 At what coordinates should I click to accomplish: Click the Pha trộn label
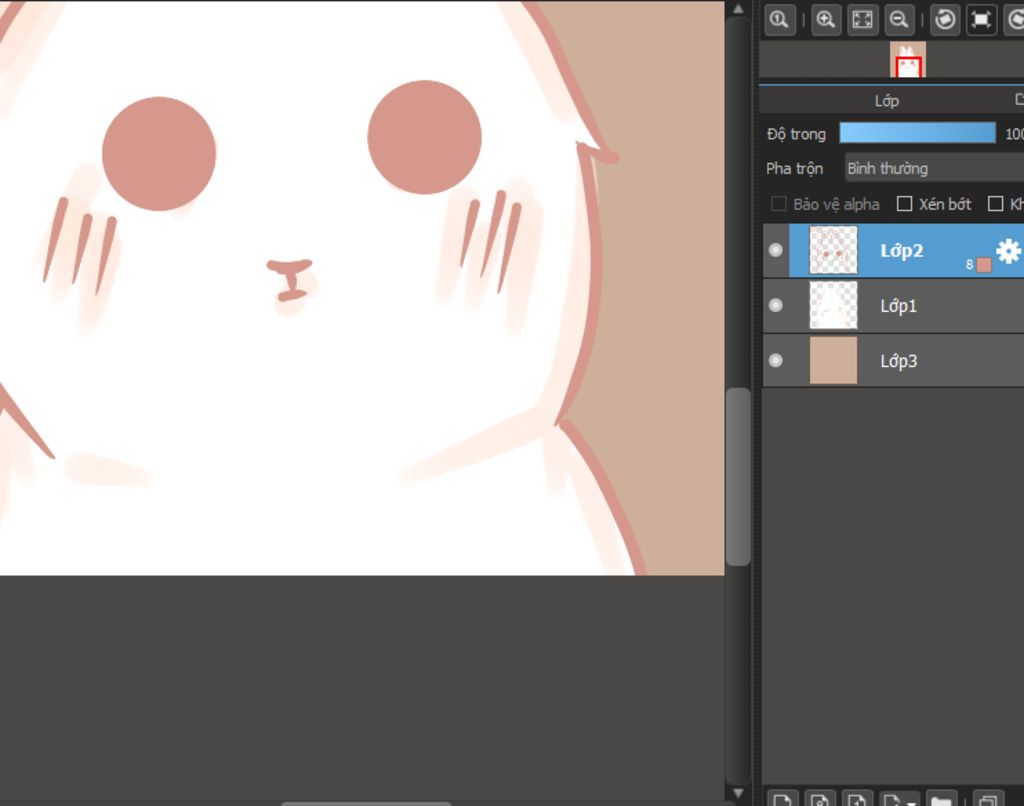pos(794,169)
